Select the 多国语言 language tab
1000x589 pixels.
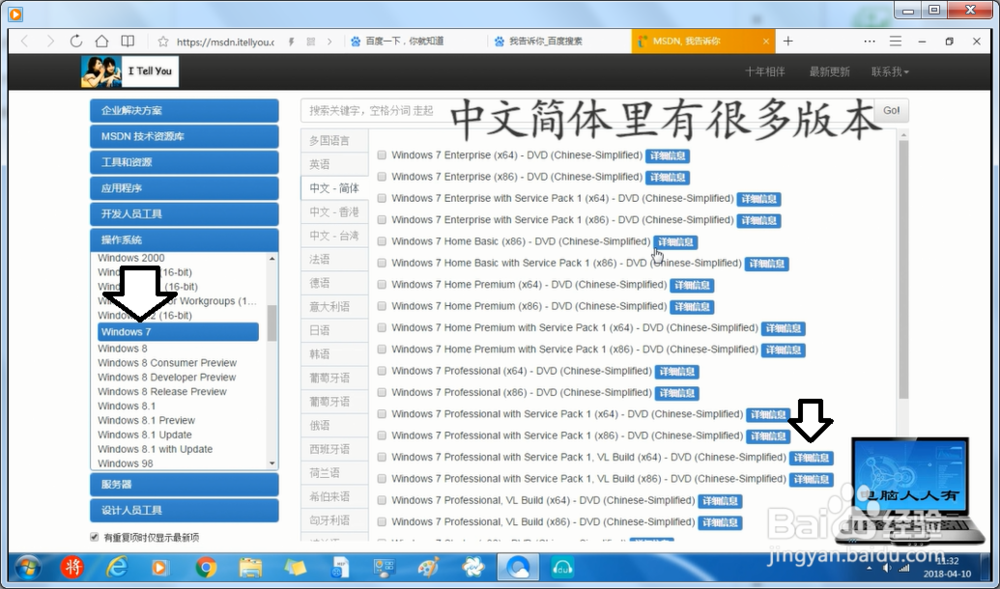pyautogui.click(x=334, y=141)
